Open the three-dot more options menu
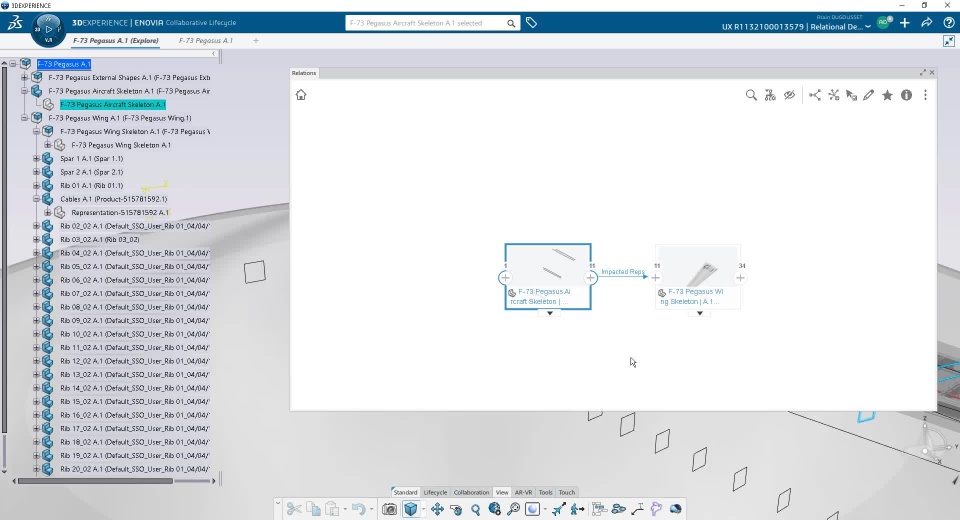Screen dimensions: 960x520 (x=926, y=95)
